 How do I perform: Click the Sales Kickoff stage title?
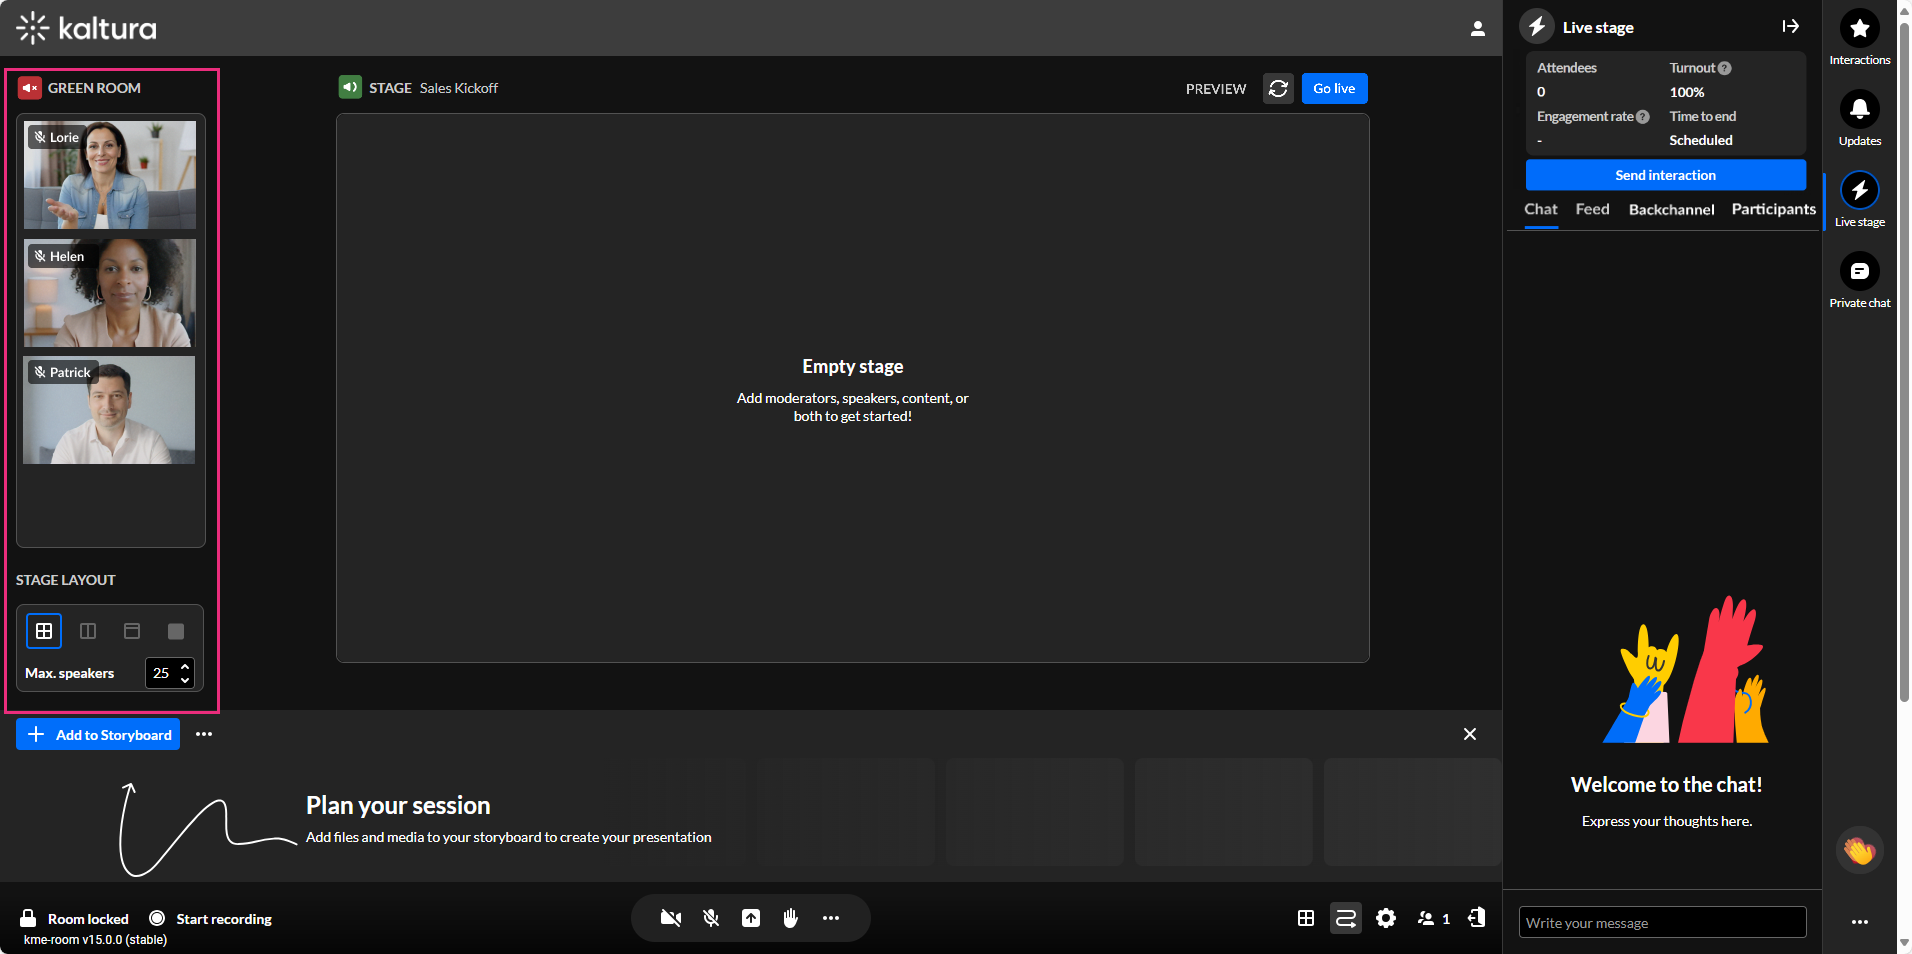pos(459,88)
